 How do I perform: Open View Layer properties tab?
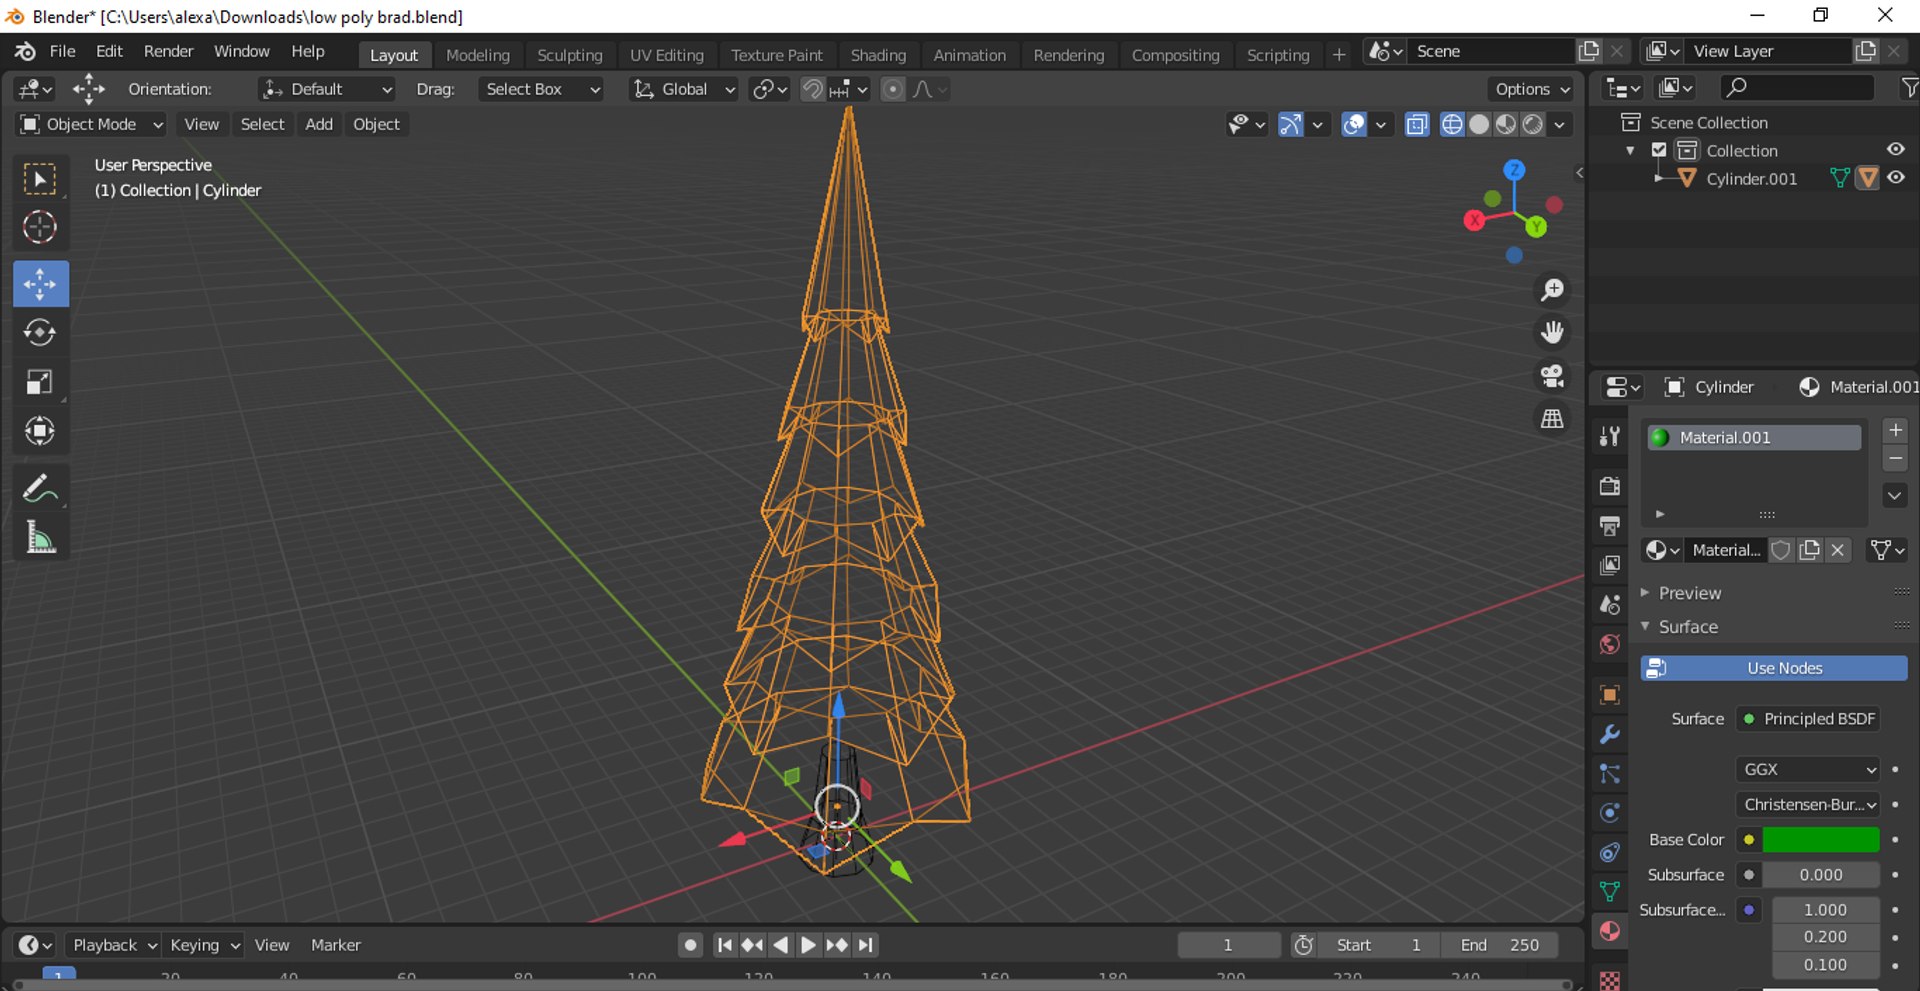tap(1609, 565)
